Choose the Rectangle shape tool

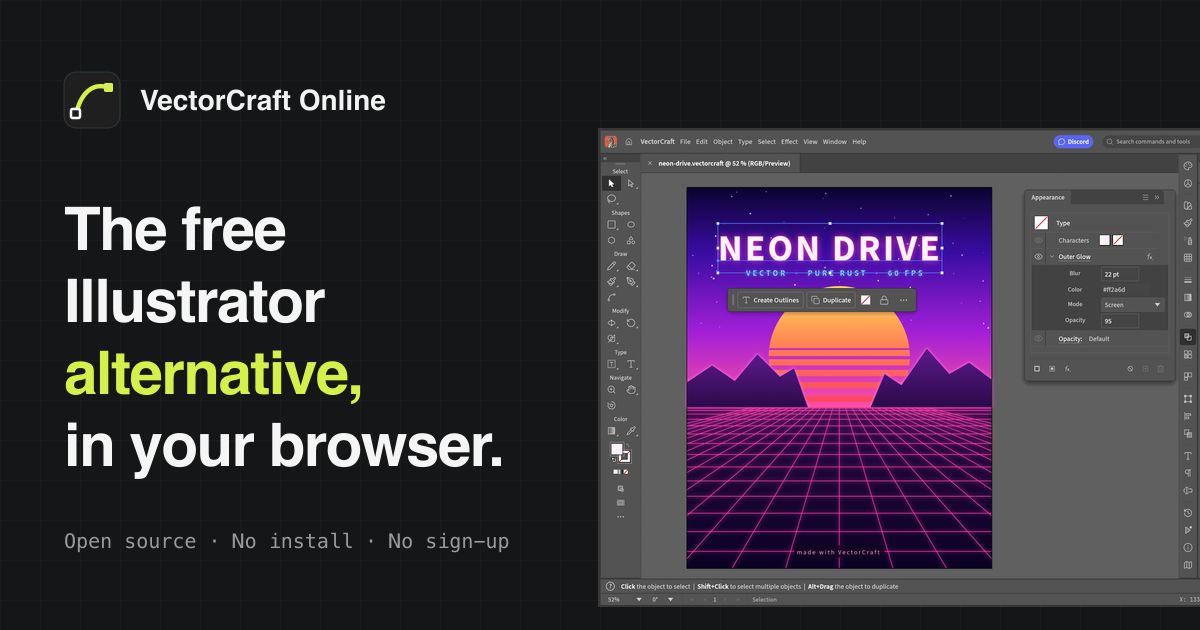tap(612, 225)
